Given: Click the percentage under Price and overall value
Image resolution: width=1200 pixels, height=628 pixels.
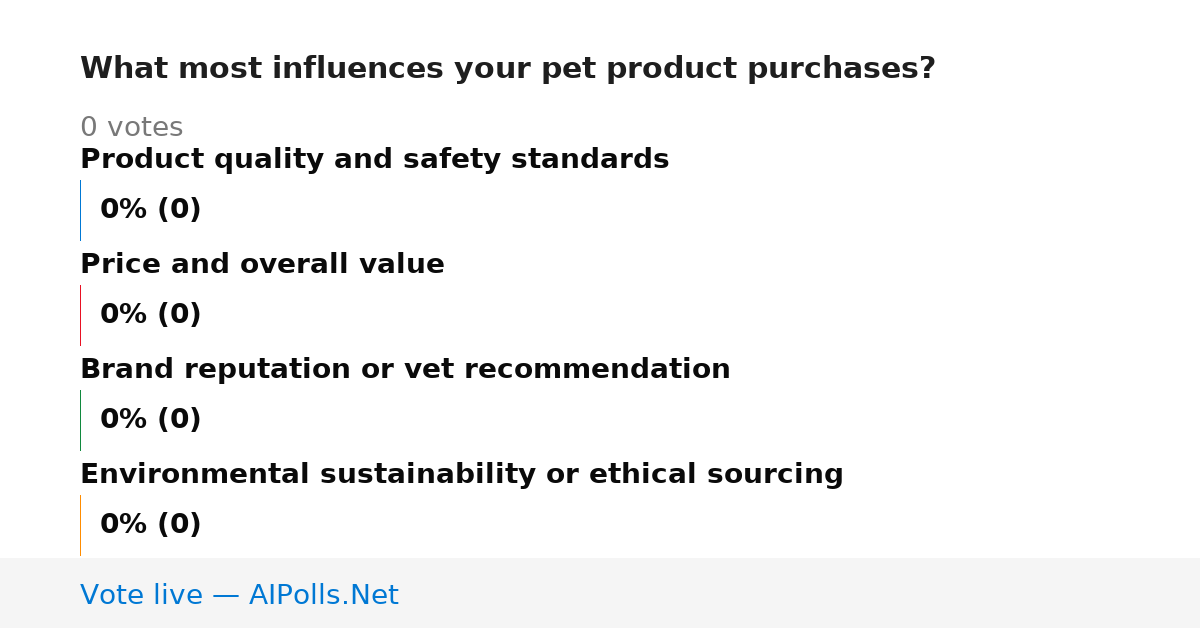Looking at the screenshot, I should coord(150,315).
